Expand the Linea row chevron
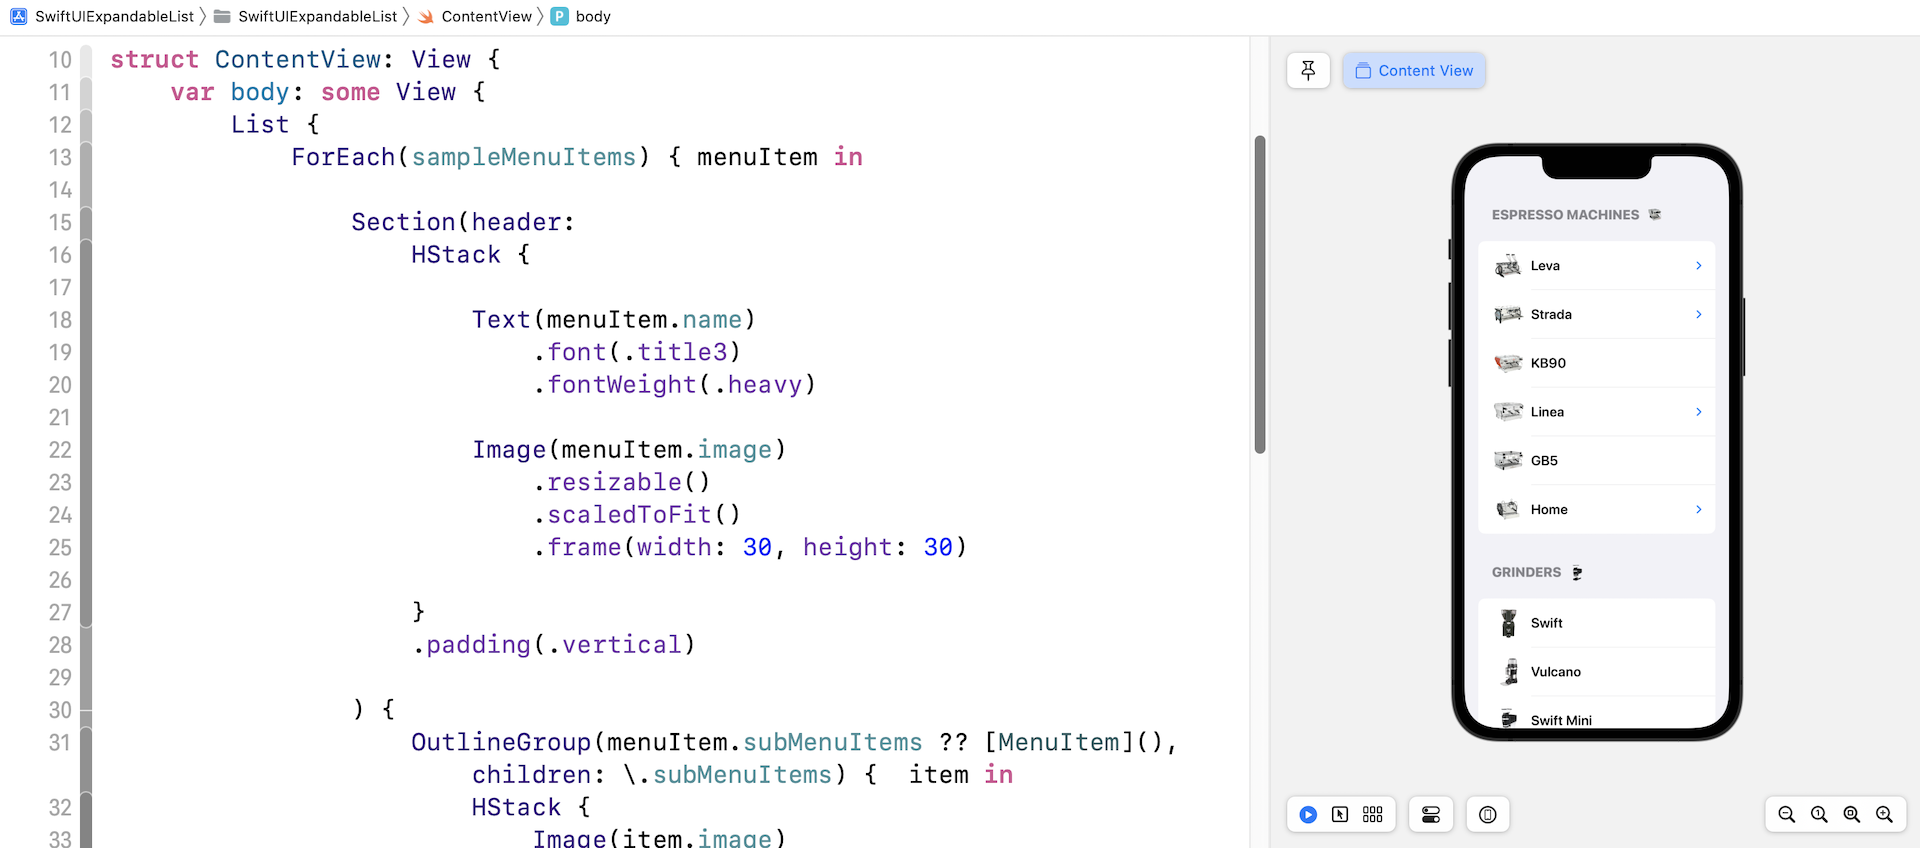The height and width of the screenshot is (848, 1920). [x=1698, y=412]
